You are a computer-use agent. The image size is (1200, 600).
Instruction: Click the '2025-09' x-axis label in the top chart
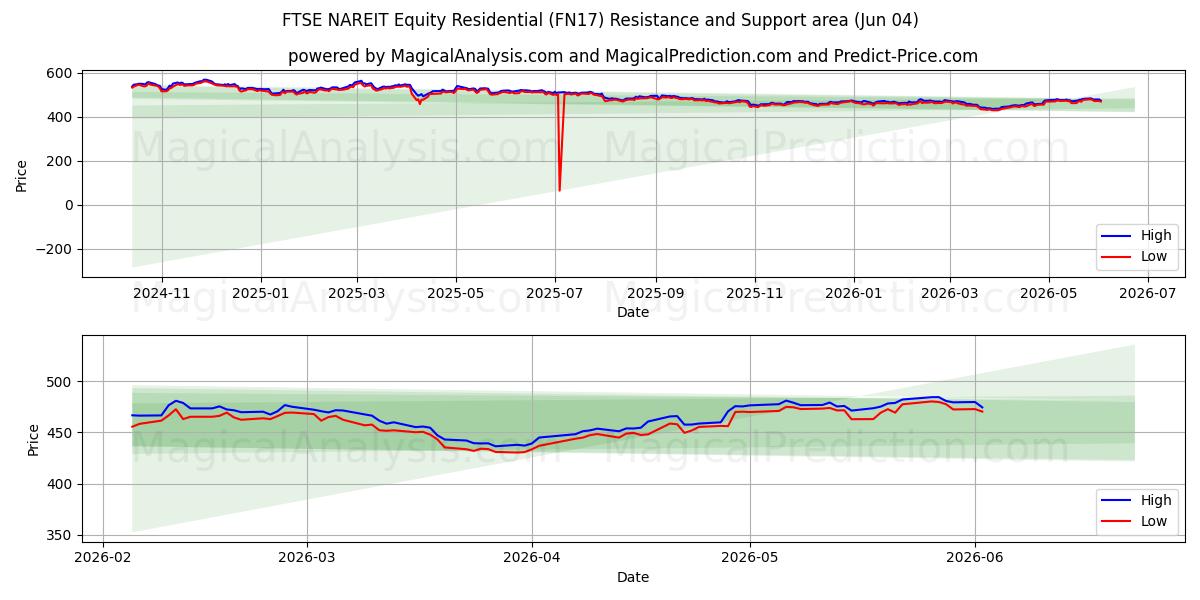(656, 295)
